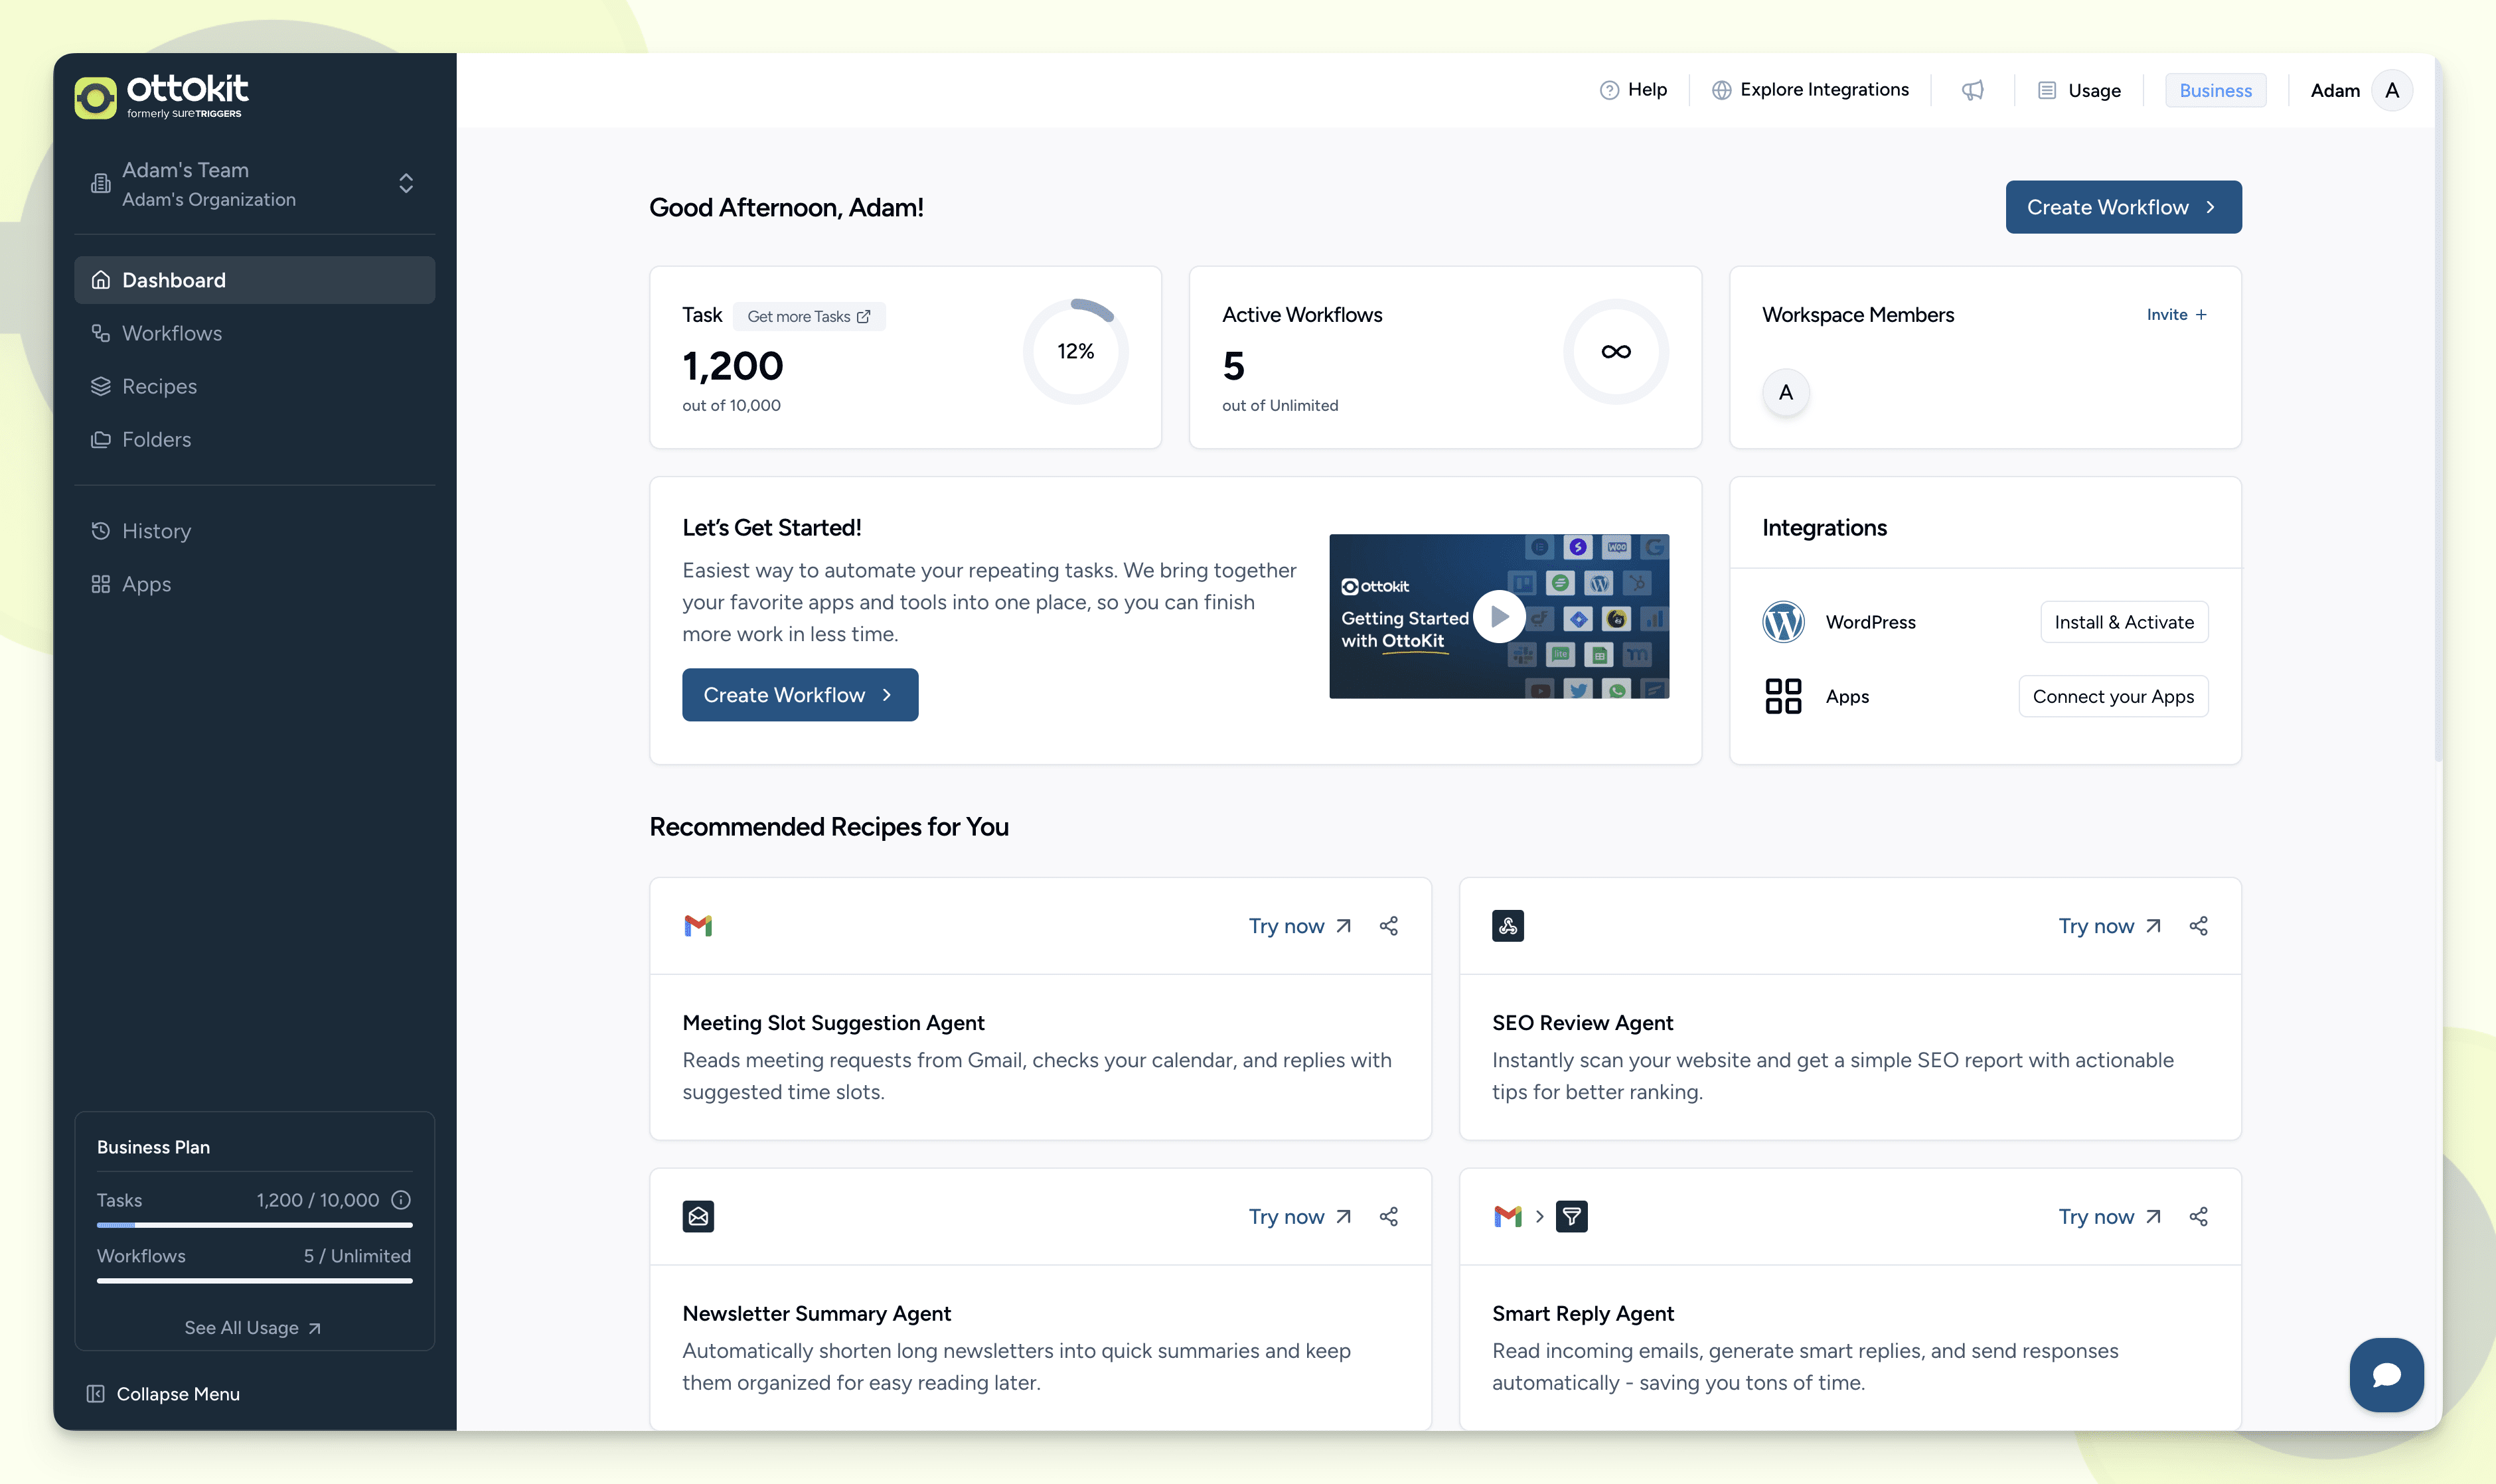The image size is (2496, 1484).
Task: Share the SEO Review Agent recipe
Action: point(2198,926)
